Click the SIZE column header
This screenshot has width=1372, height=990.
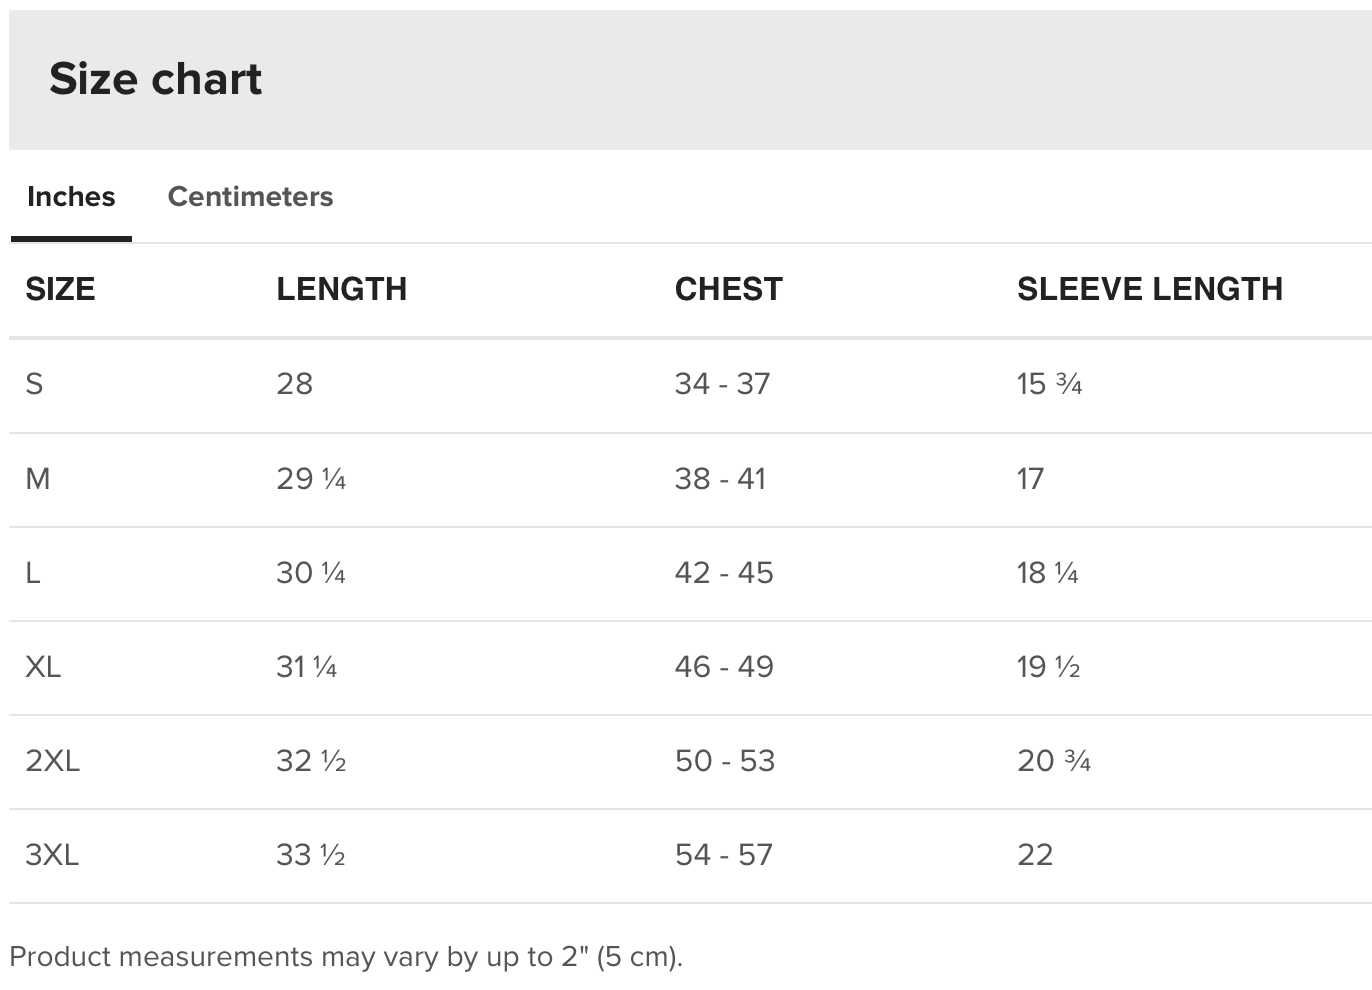pyautogui.click(x=60, y=289)
